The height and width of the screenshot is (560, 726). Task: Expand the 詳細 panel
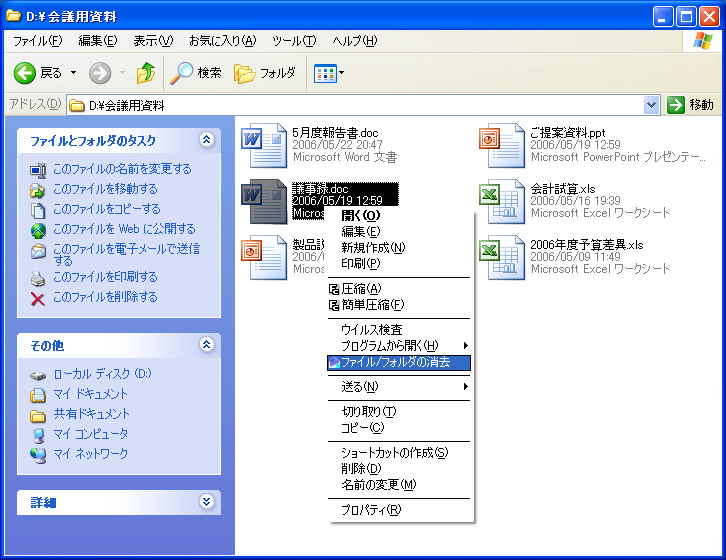(x=207, y=501)
